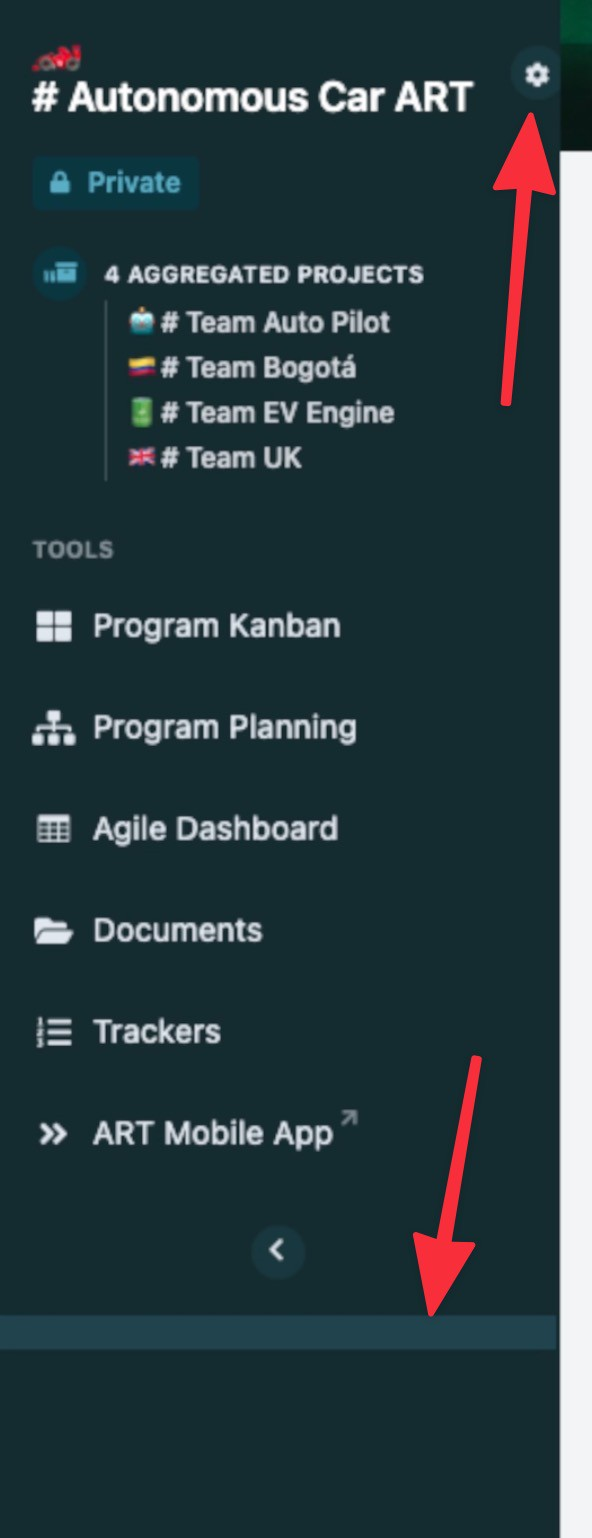Click the aggregated projects icon
592x1538 pixels.
coord(59,273)
